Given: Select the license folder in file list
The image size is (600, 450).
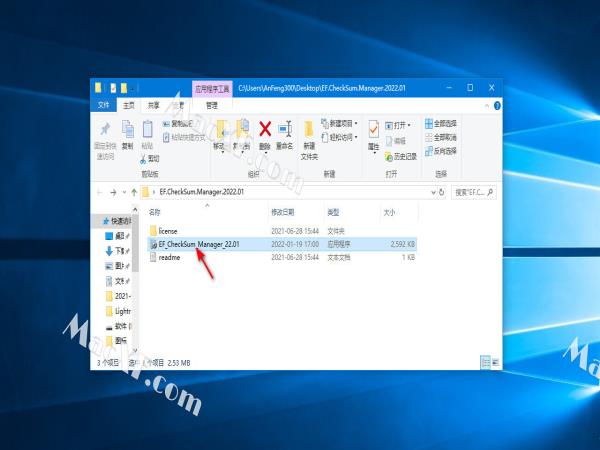Looking at the screenshot, I should pyautogui.click(x=167, y=230).
